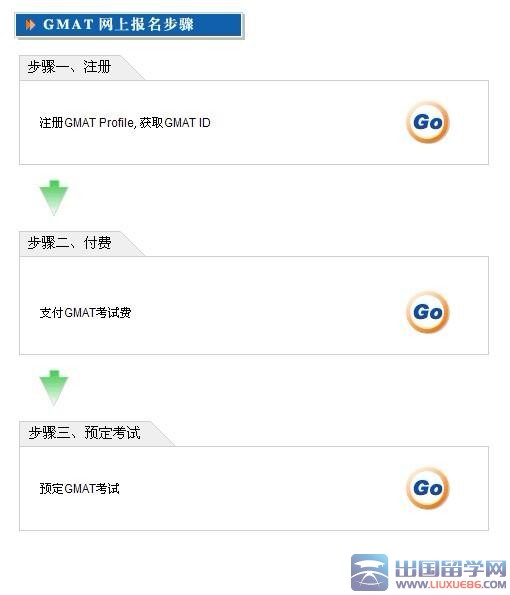Screen dimensions: 510x595
Task: Click the GMAT text in the blue header
Action: 68,25
